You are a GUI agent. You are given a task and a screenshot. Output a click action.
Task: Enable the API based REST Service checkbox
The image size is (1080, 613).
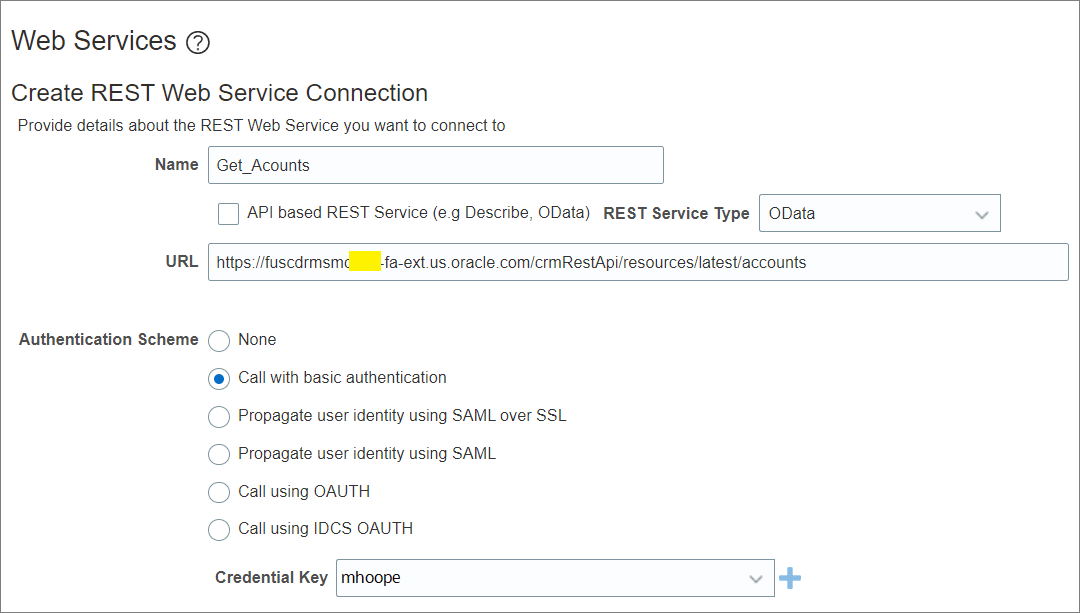click(x=228, y=213)
